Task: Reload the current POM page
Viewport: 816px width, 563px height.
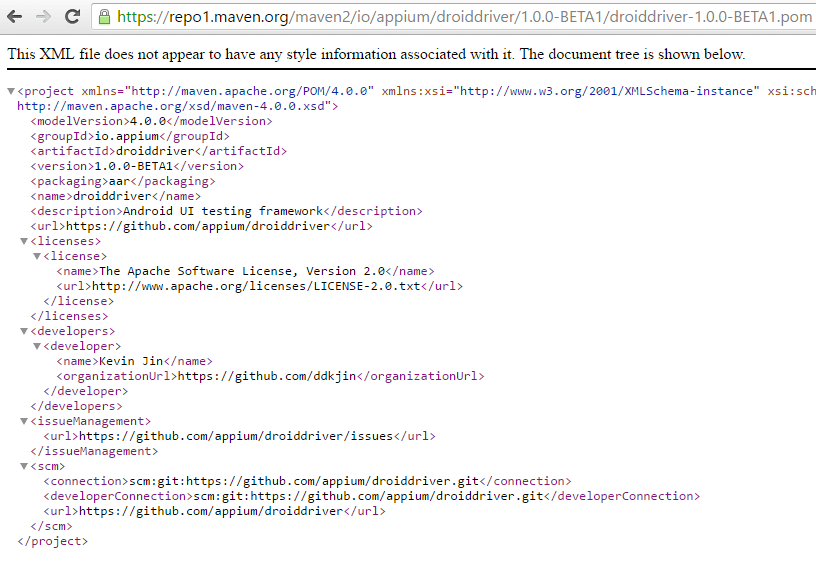Action: pos(72,17)
